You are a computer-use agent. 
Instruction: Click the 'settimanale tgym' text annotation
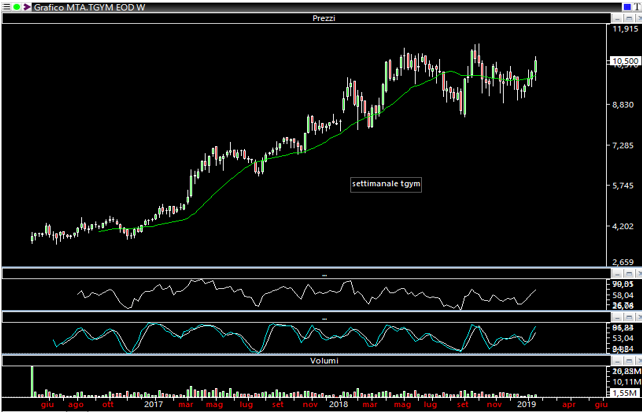coord(387,184)
